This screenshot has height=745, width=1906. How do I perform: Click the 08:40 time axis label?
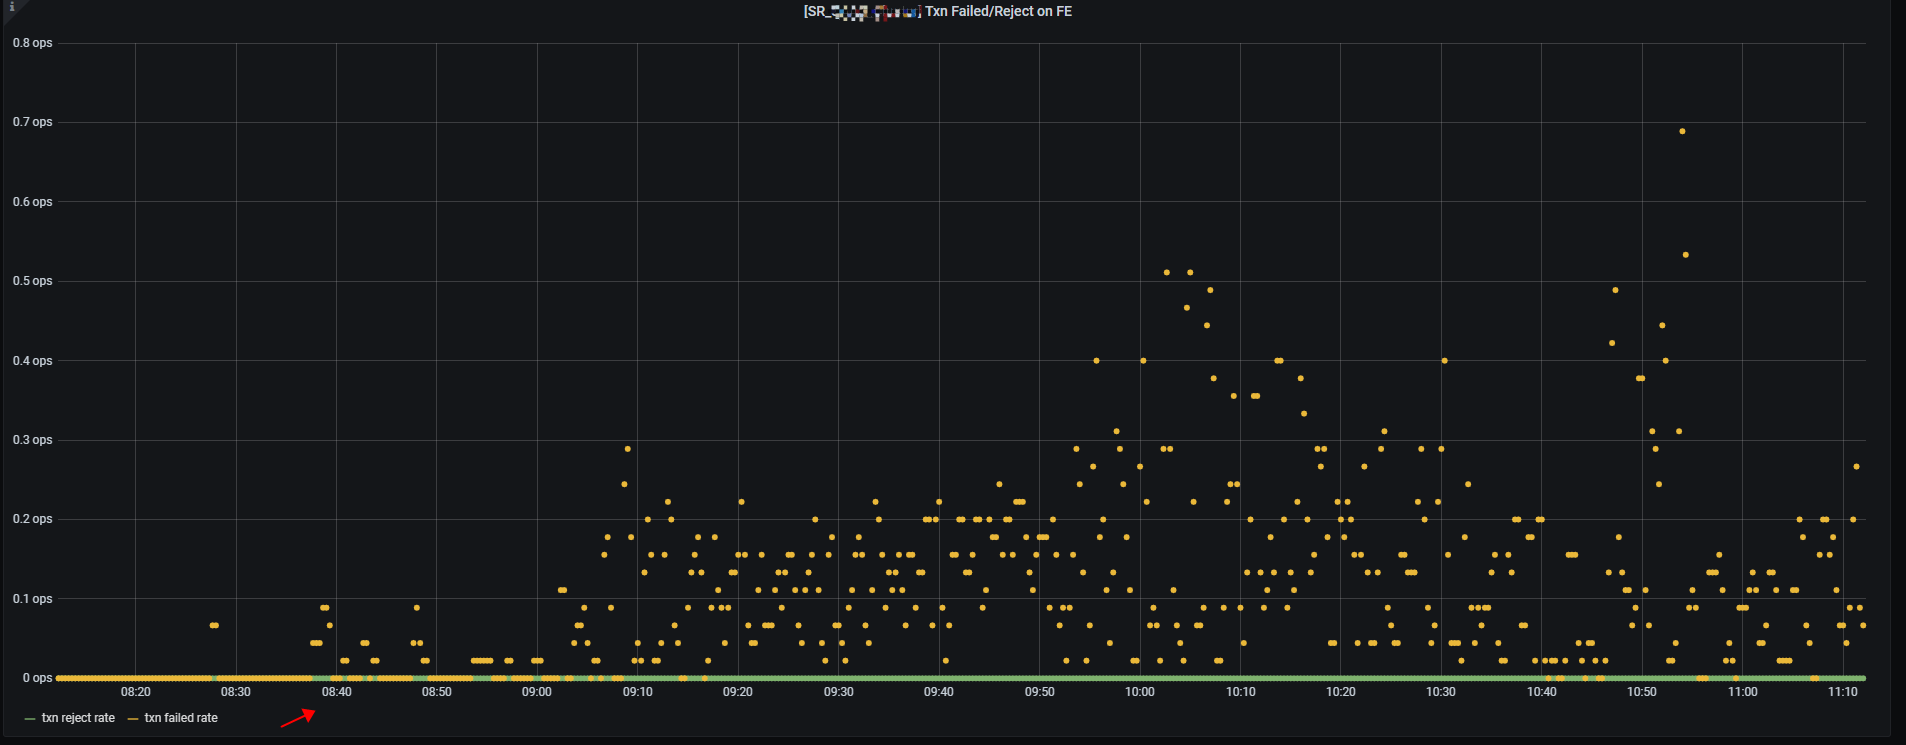pos(336,692)
